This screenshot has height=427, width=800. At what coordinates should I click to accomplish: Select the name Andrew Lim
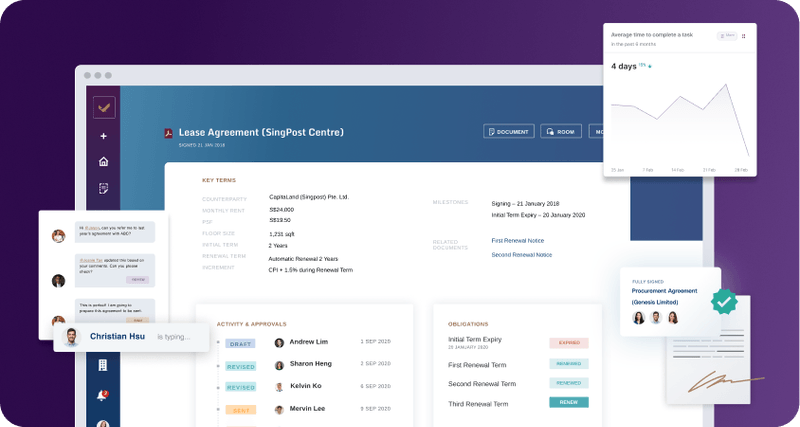(x=309, y=342)
